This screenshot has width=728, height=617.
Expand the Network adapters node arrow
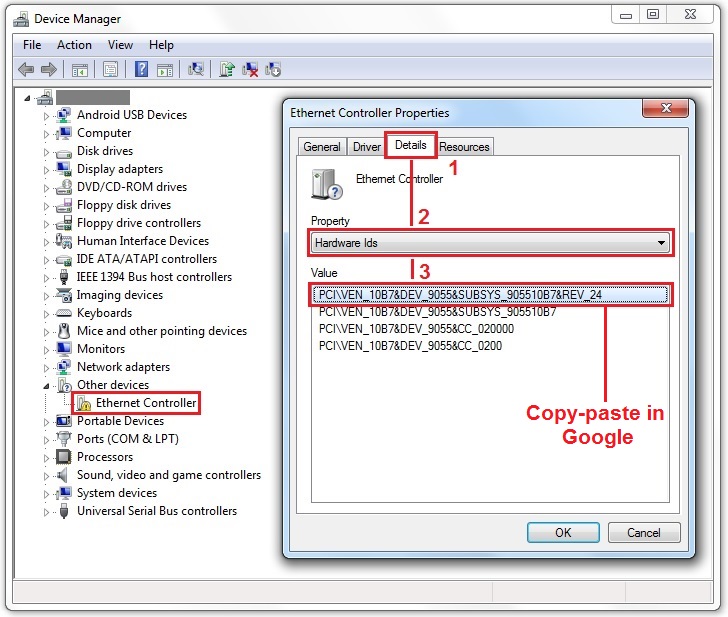pos(46,368)
